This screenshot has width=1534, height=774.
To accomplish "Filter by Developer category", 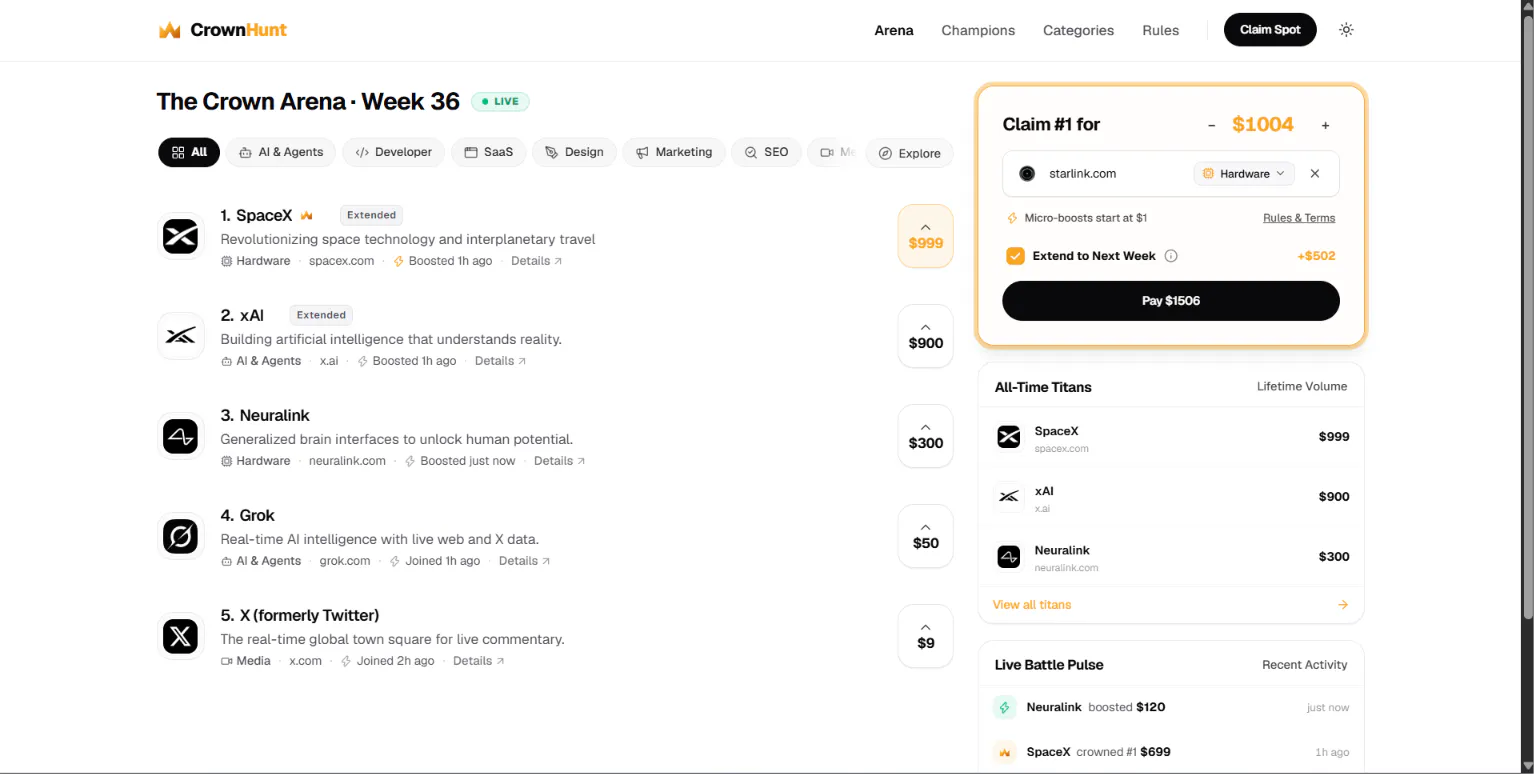I will (394, 152).
